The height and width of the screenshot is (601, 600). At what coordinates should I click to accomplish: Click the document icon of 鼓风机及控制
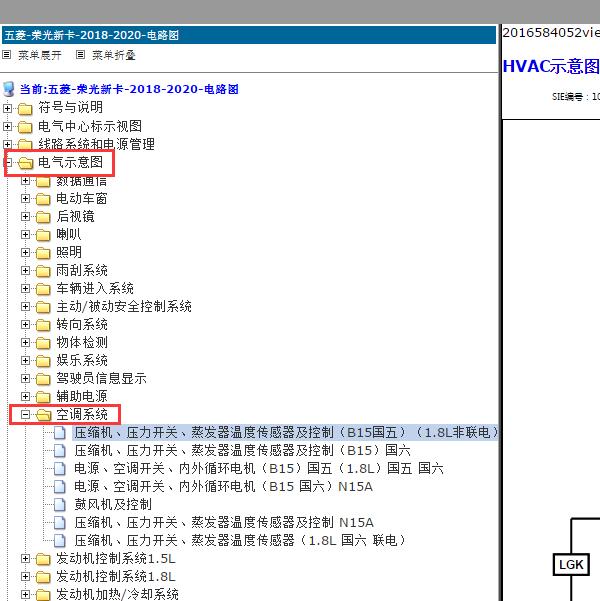(x=59, y=504)
